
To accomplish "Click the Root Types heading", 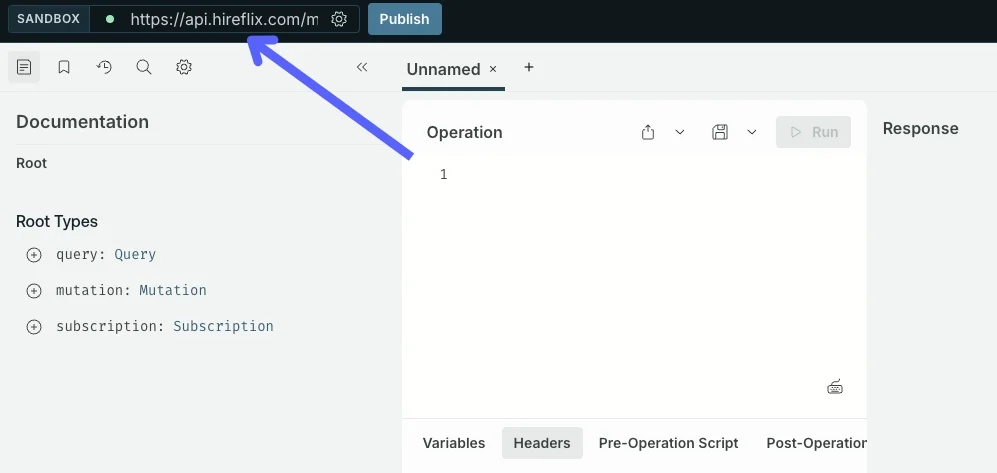I will 57,221.
